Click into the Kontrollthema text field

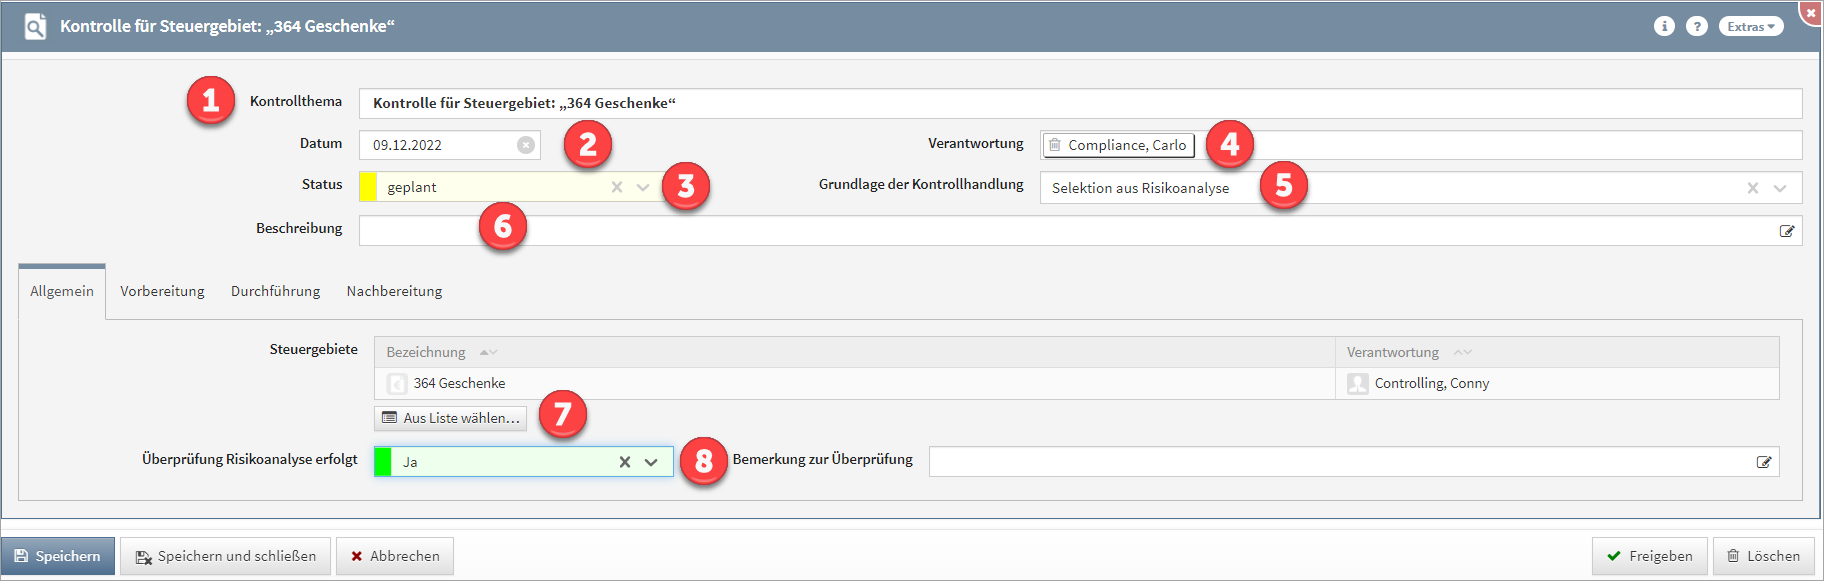pyautogui.click(x=1080, y=103)
